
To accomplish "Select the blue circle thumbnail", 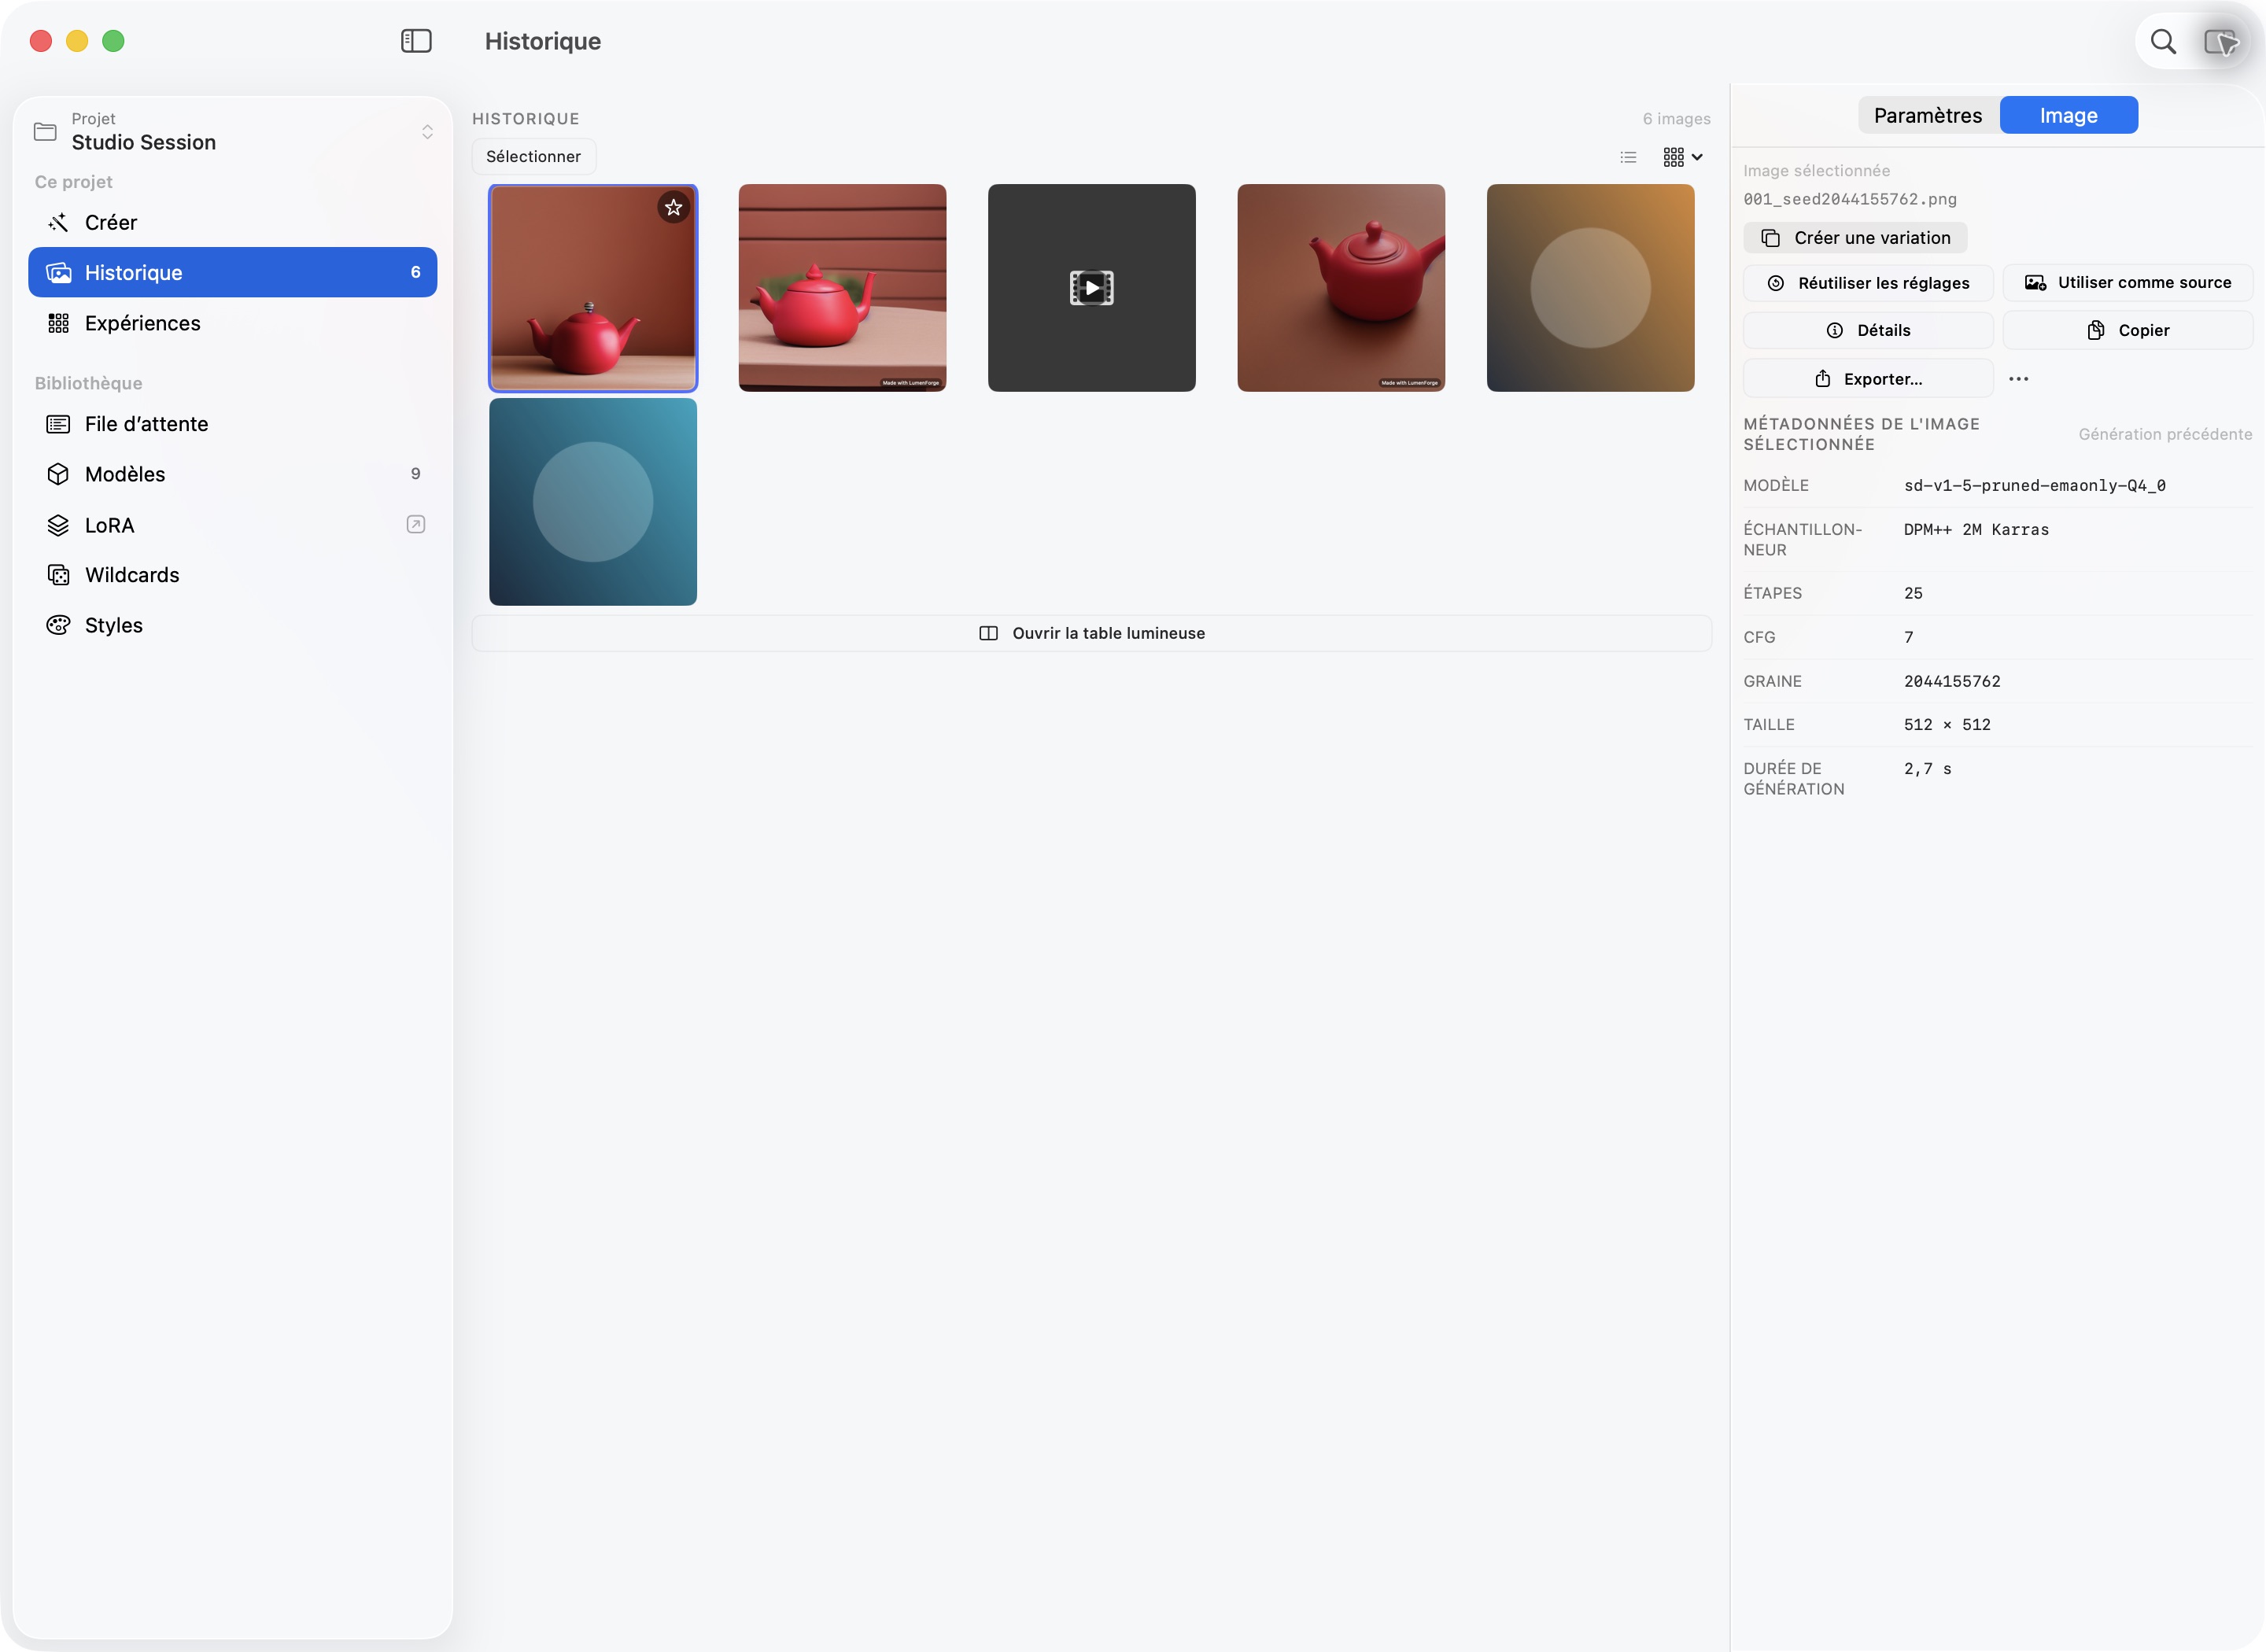I will pos(593,502).
